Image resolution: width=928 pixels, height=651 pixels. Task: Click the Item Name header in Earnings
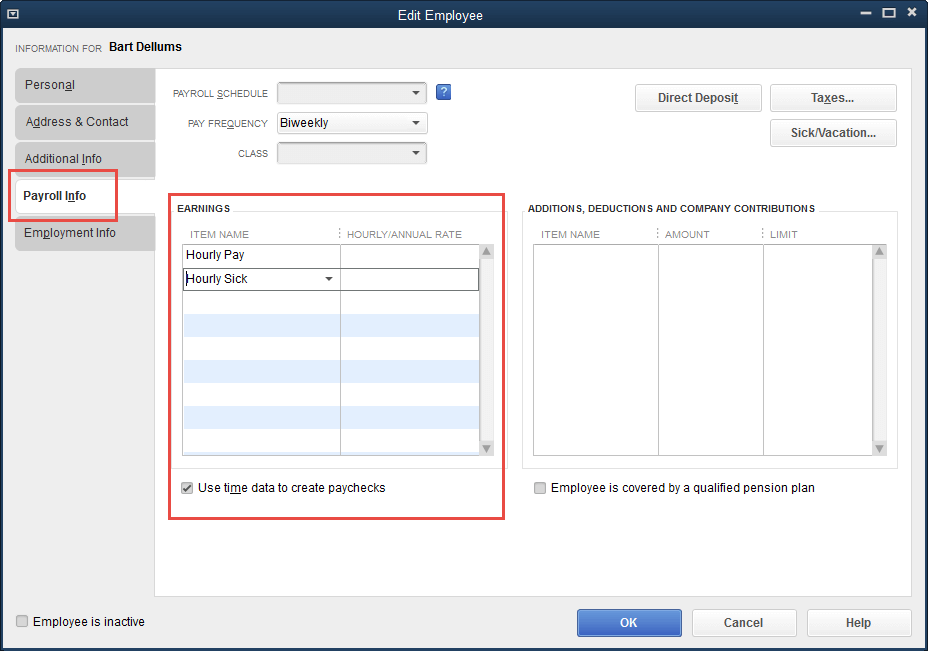click(x=220, y=234)
